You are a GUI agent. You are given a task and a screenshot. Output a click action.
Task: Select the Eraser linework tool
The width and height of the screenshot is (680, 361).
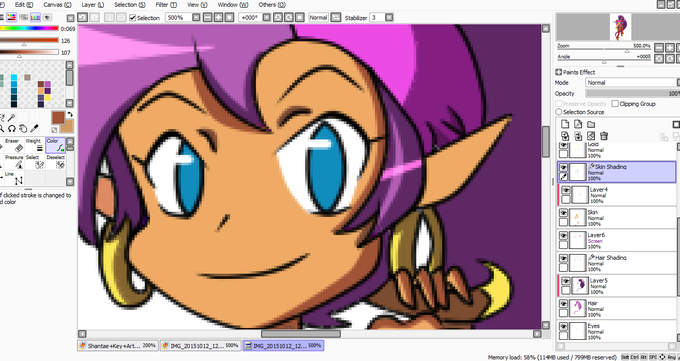tap(13, 145)
